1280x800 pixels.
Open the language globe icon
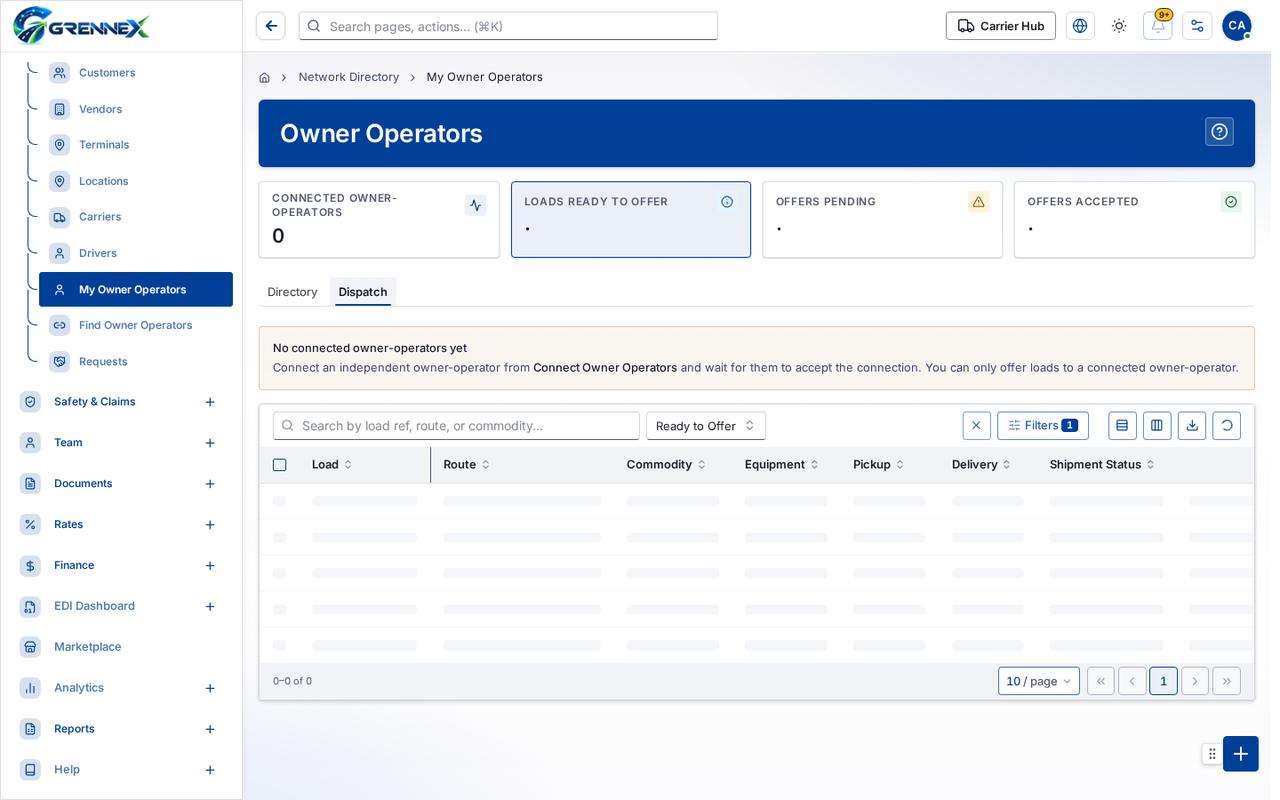click(1080, 26)
